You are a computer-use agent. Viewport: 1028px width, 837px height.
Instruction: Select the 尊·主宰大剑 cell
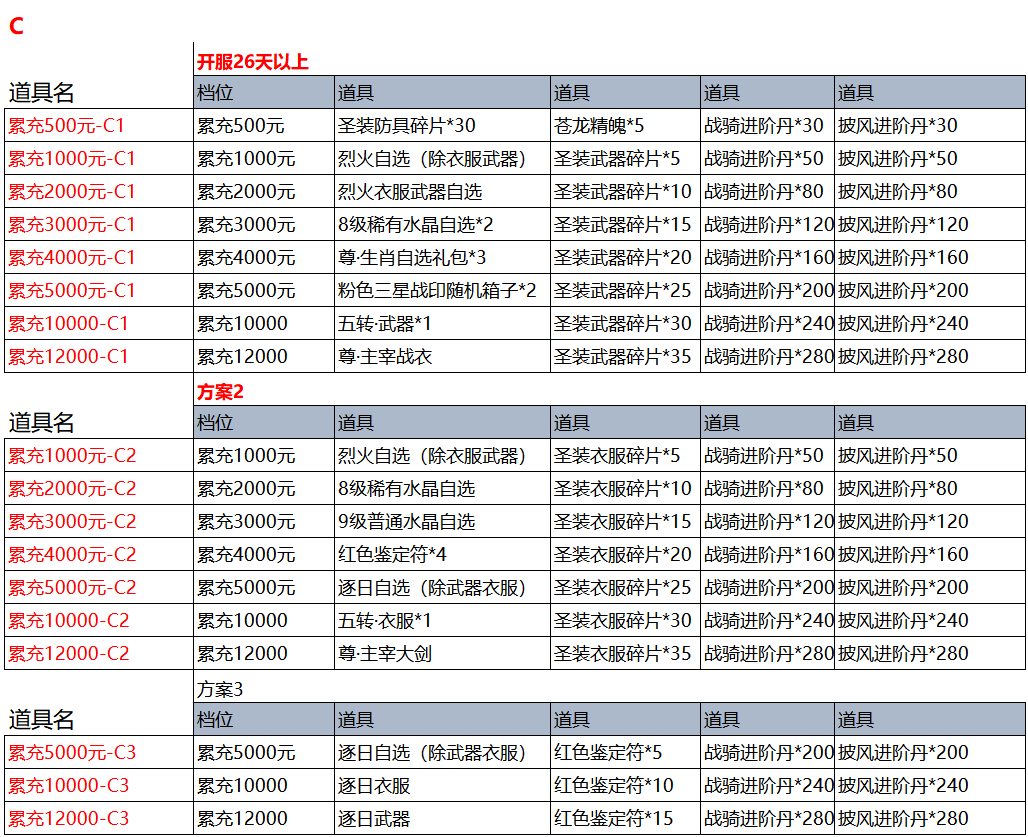click(x=386, y=654)
